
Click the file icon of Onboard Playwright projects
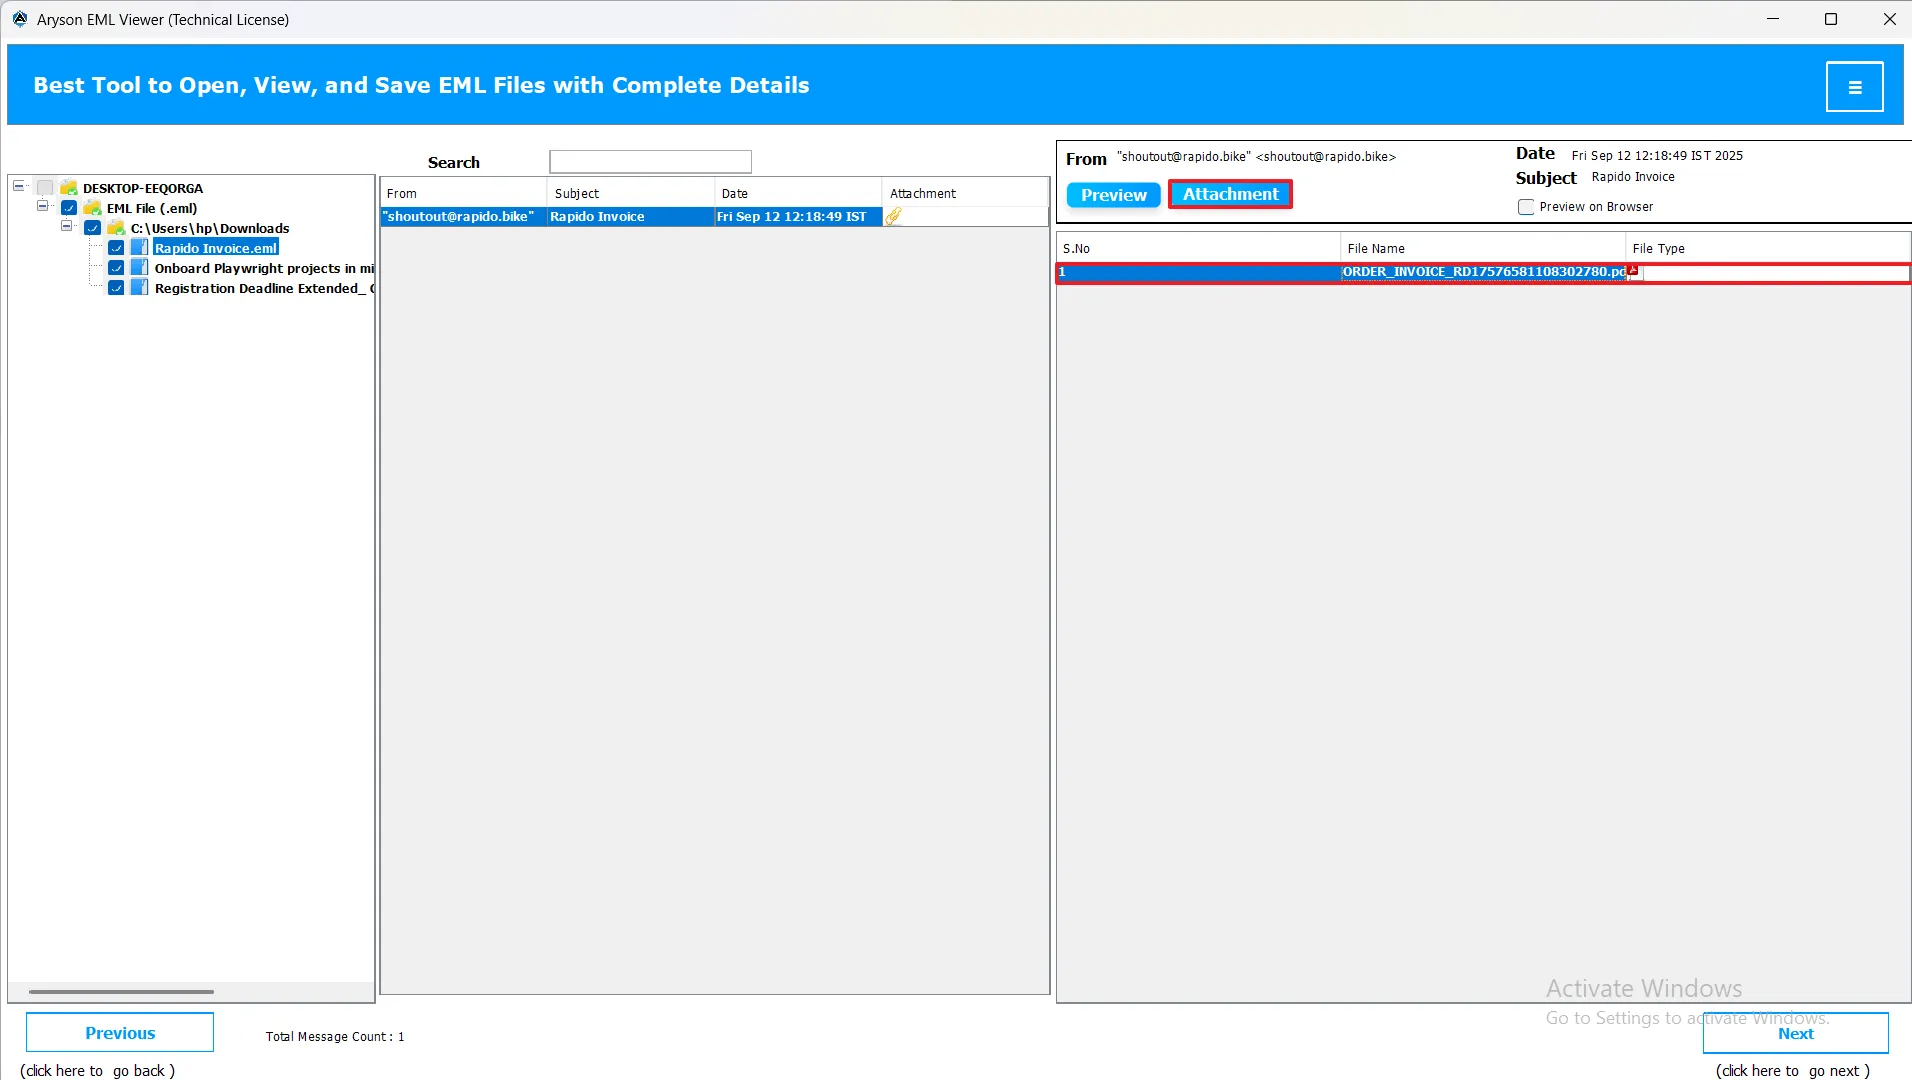pyautogui.click(x=140, y=268)
